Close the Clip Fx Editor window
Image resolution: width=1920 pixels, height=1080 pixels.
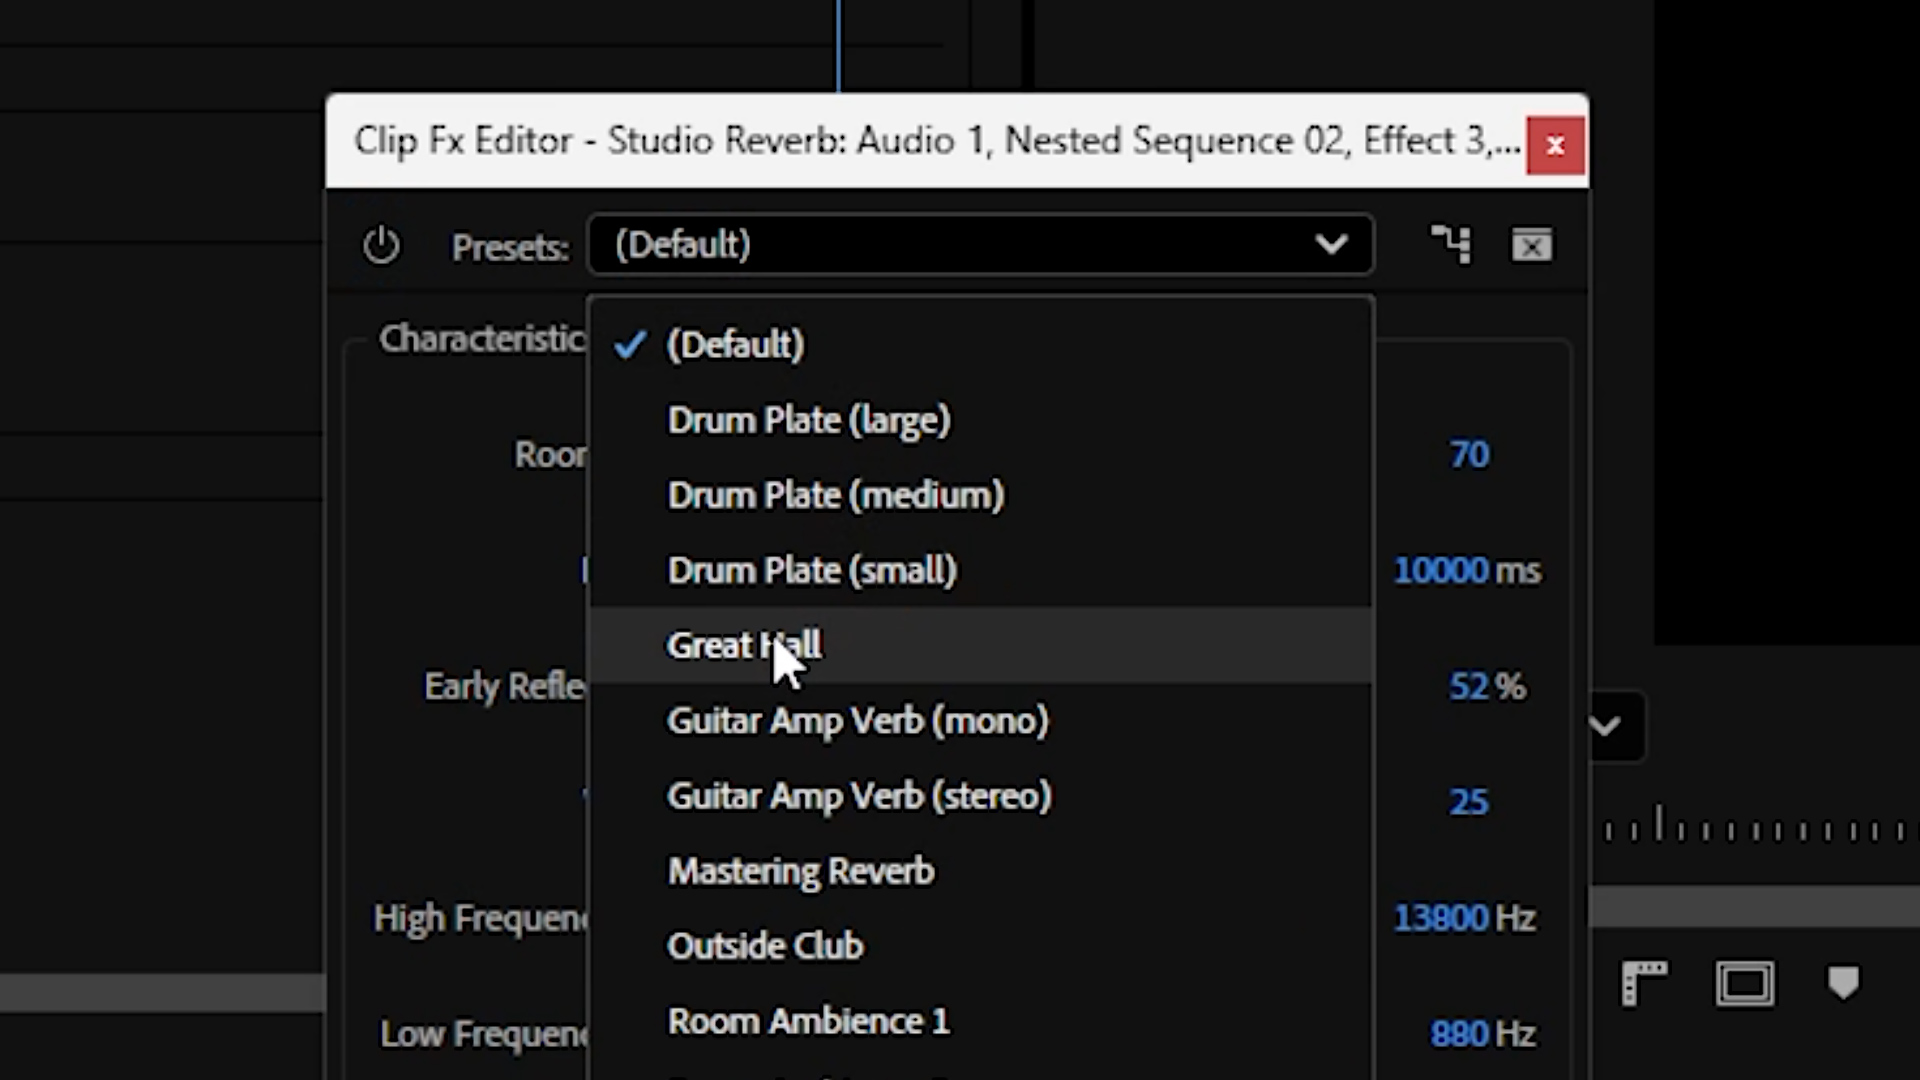[1555, 146]
